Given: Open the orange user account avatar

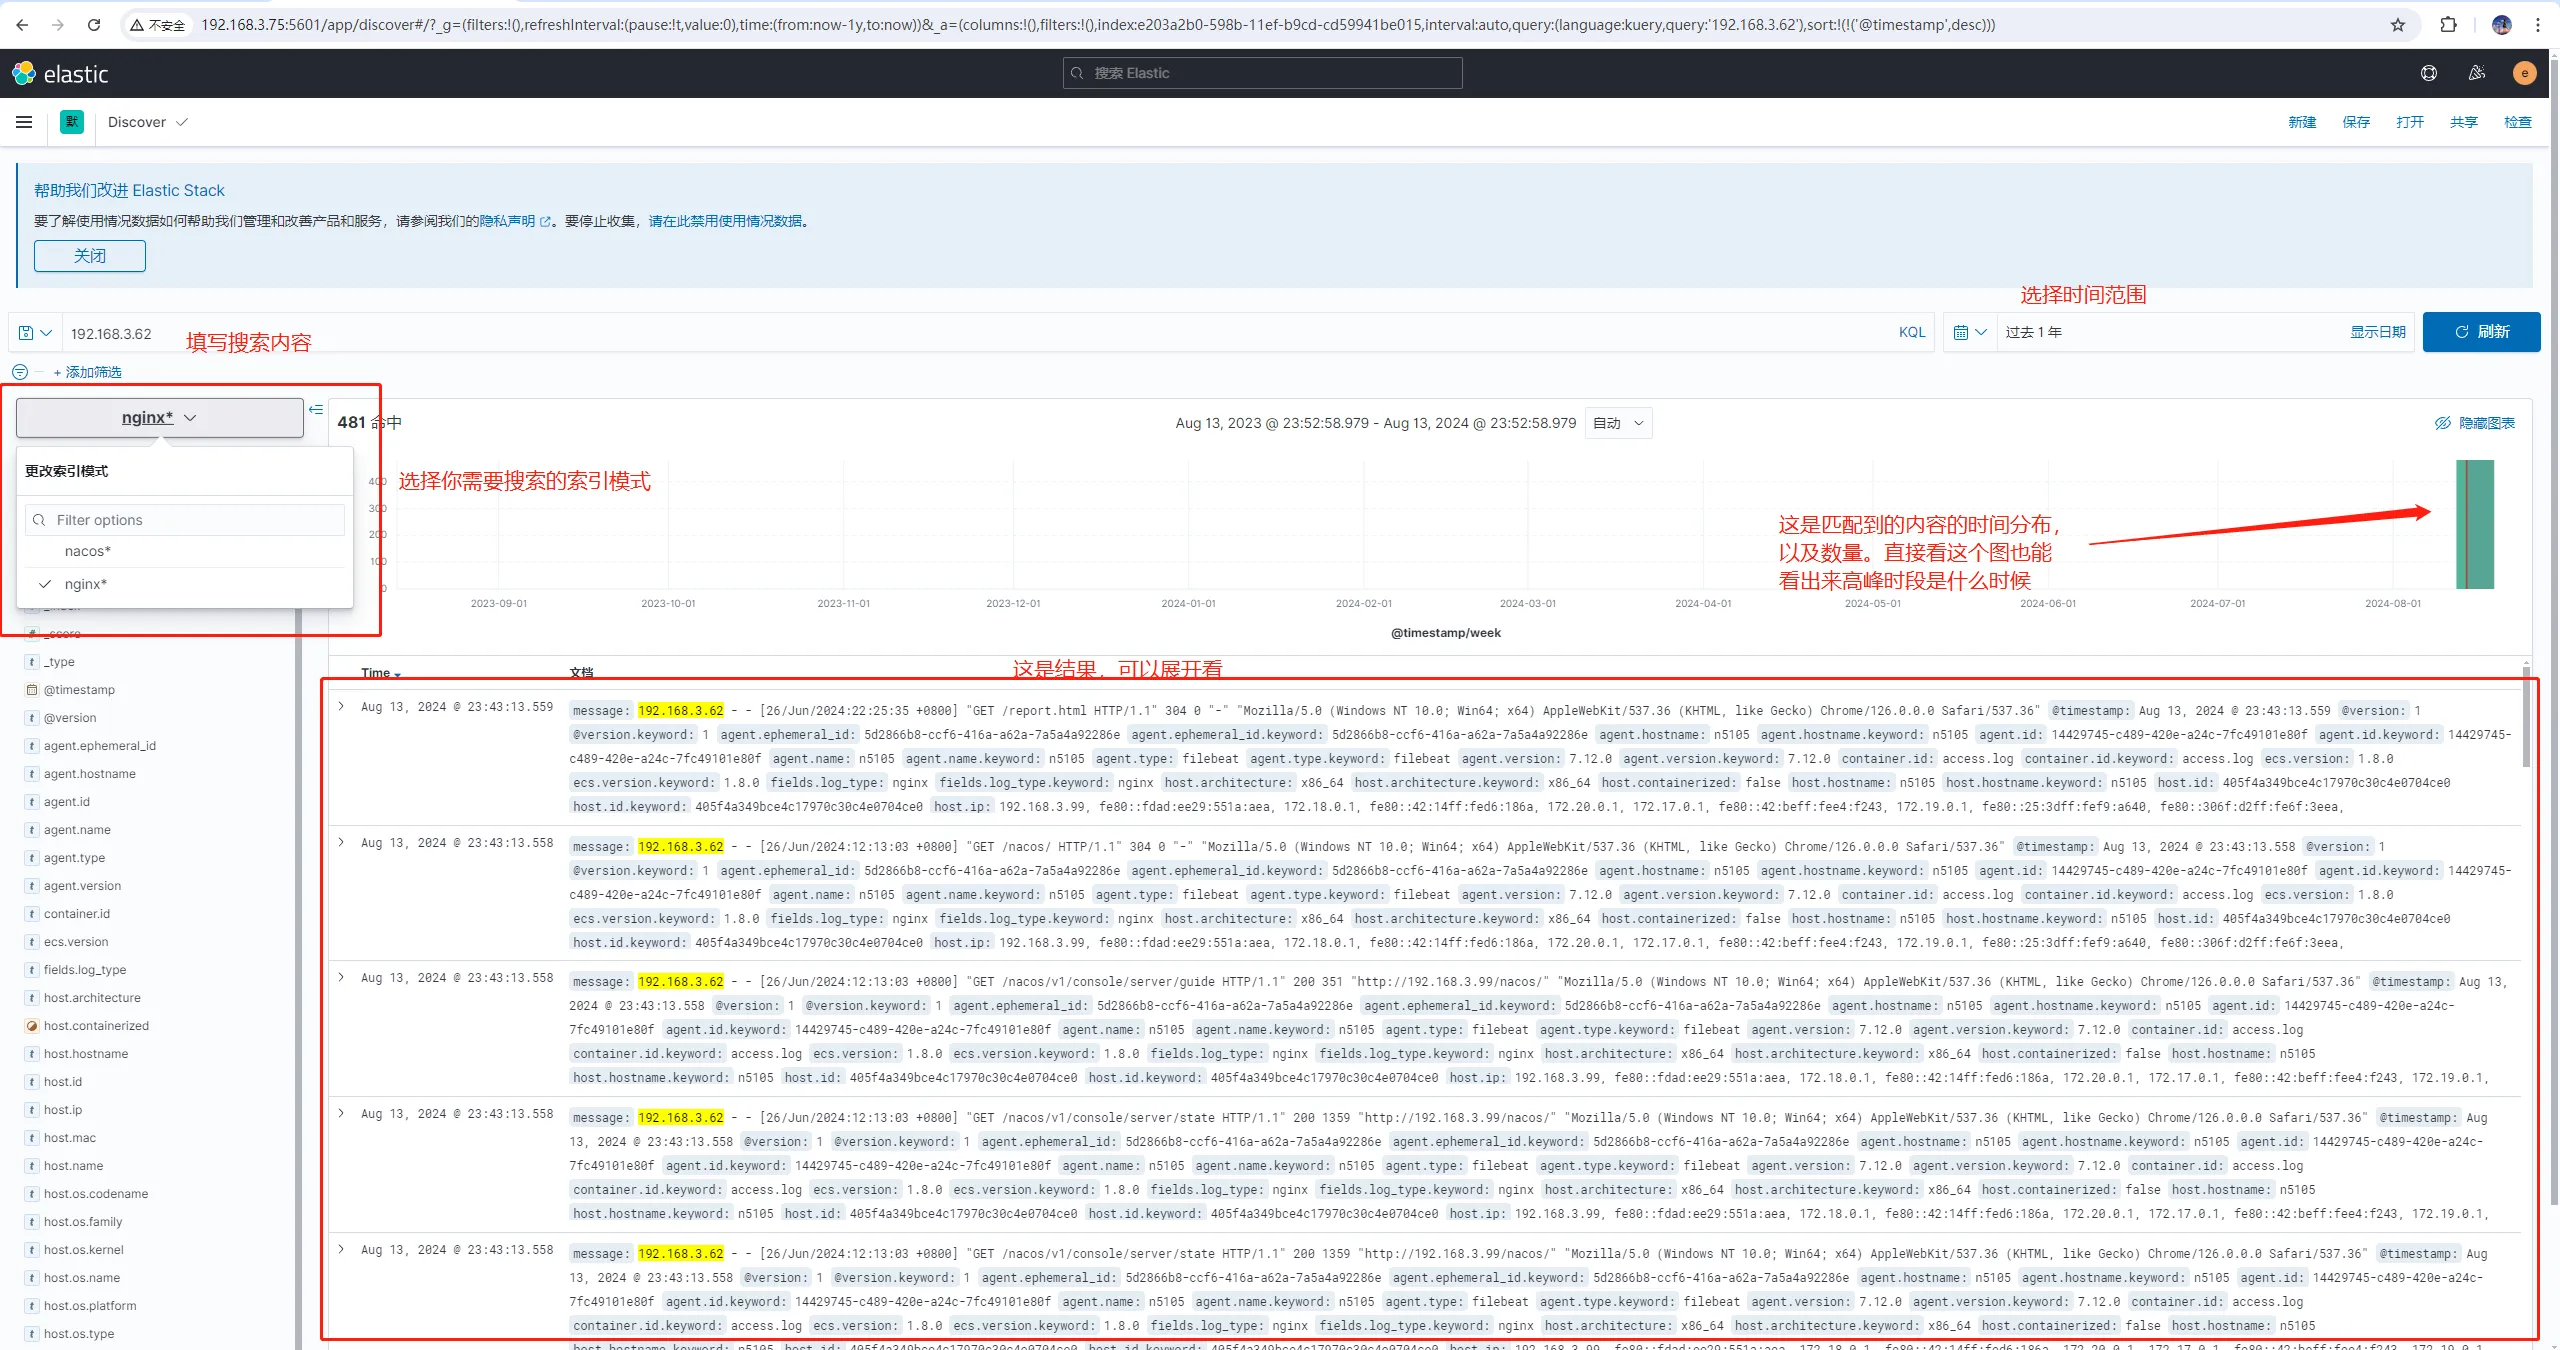Looking at the screenshot, I should [x=2524, y=73].
